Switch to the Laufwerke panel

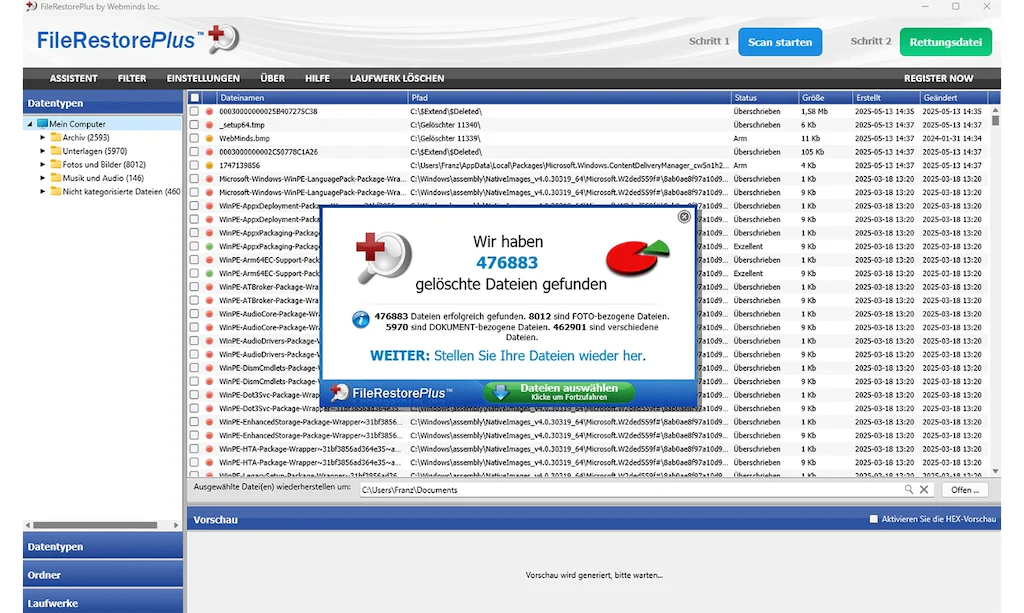click(103, 603)
